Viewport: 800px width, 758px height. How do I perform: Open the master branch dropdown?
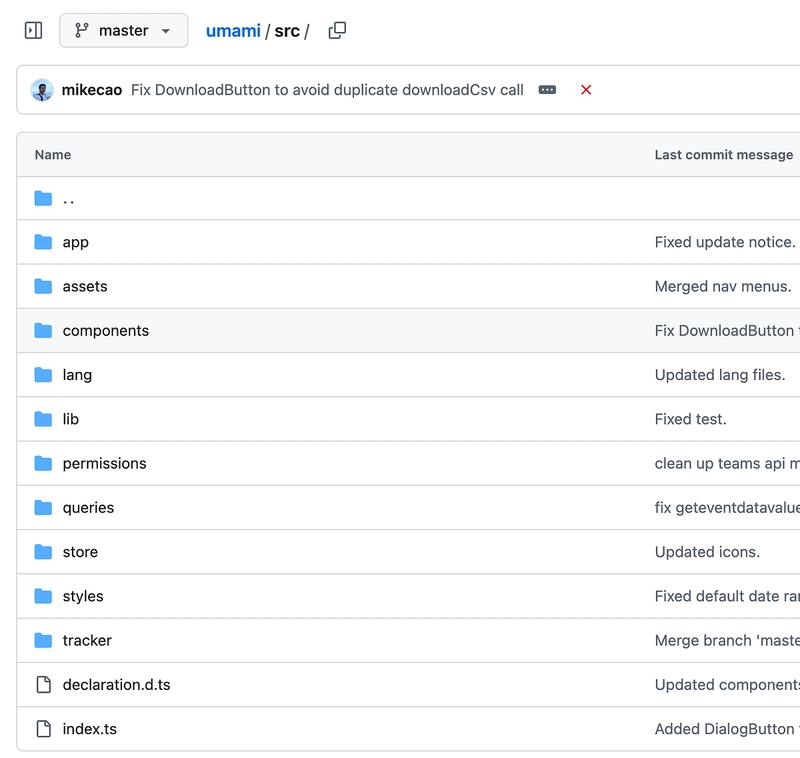(x=123, y=31)
